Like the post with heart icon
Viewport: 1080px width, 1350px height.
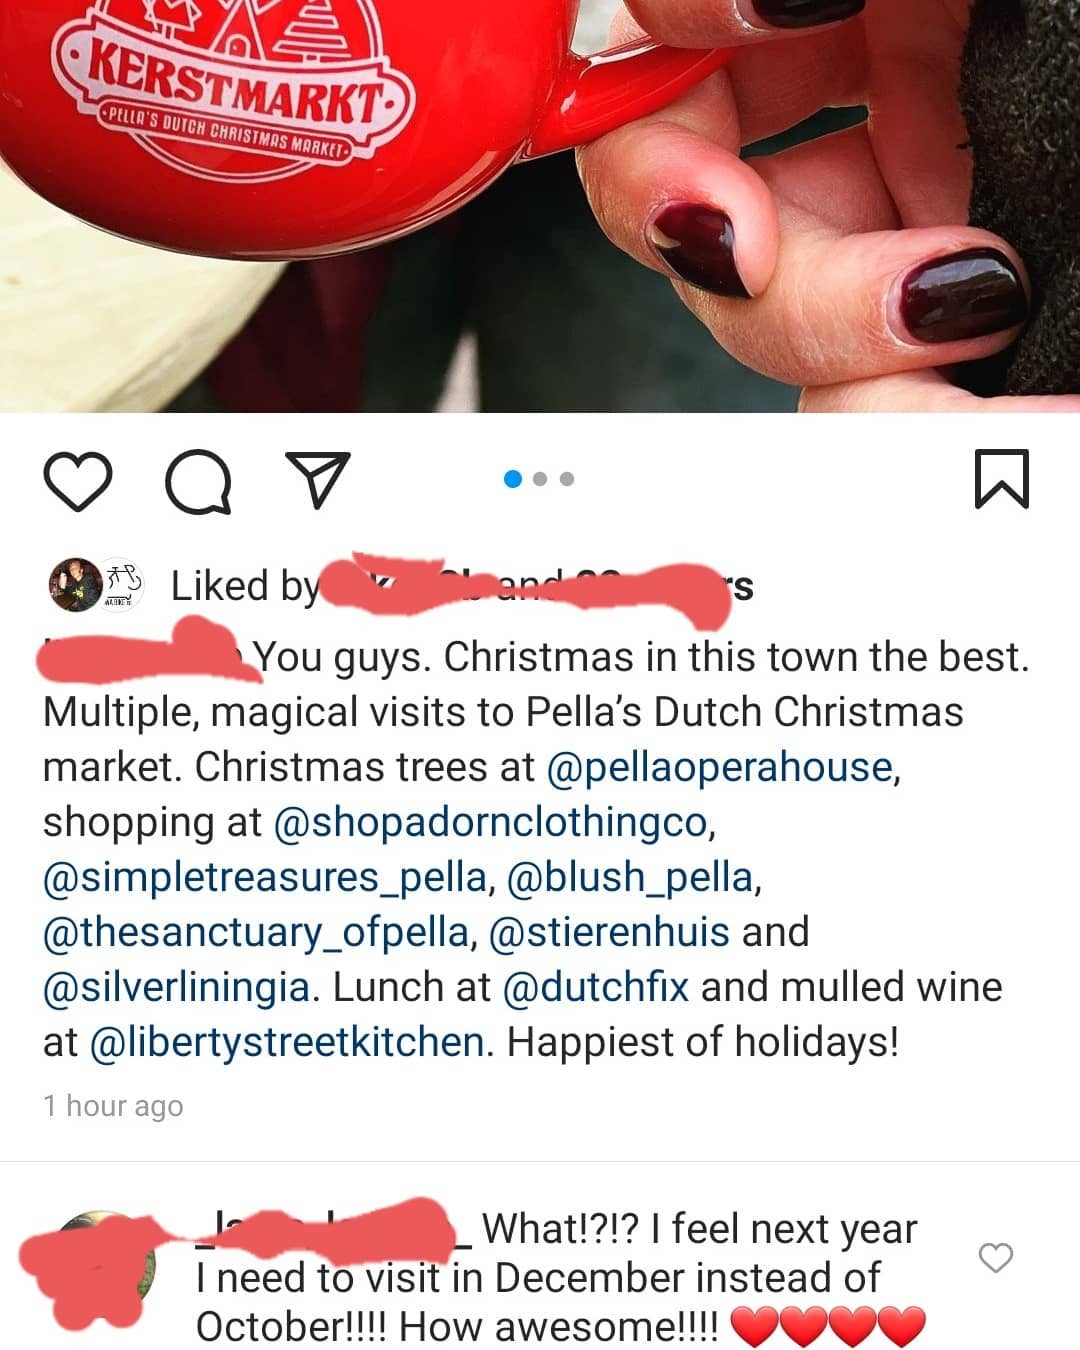pyautogui.click(x=78, y=481)
